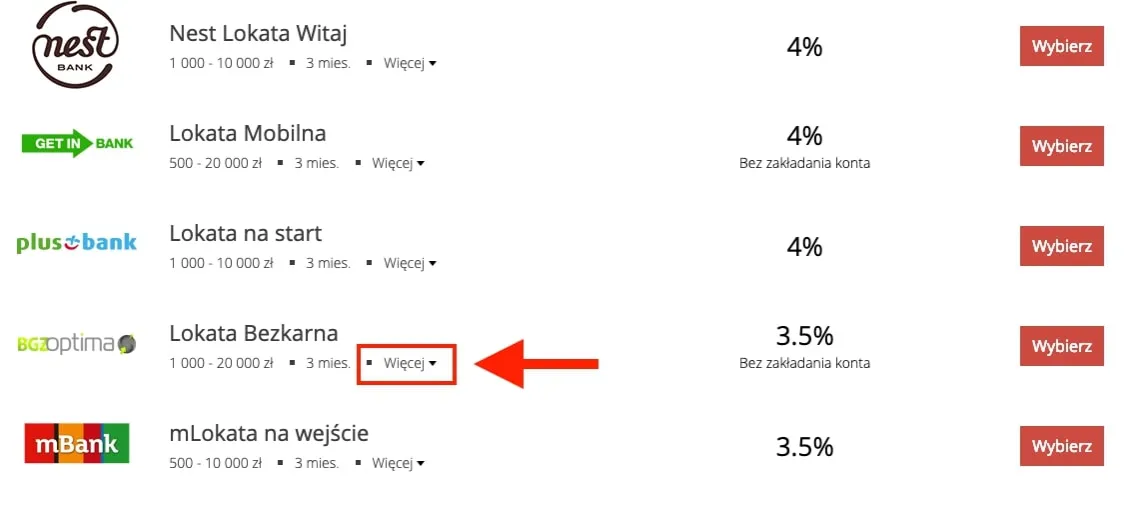Select Wybierz for Lokata Bezkarna

(x=1061, y=346)
